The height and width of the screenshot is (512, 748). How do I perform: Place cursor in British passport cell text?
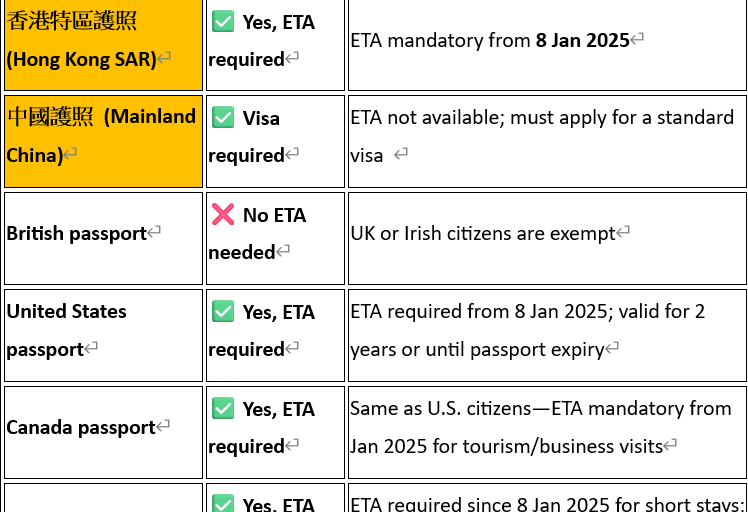(x=77, y=233)
